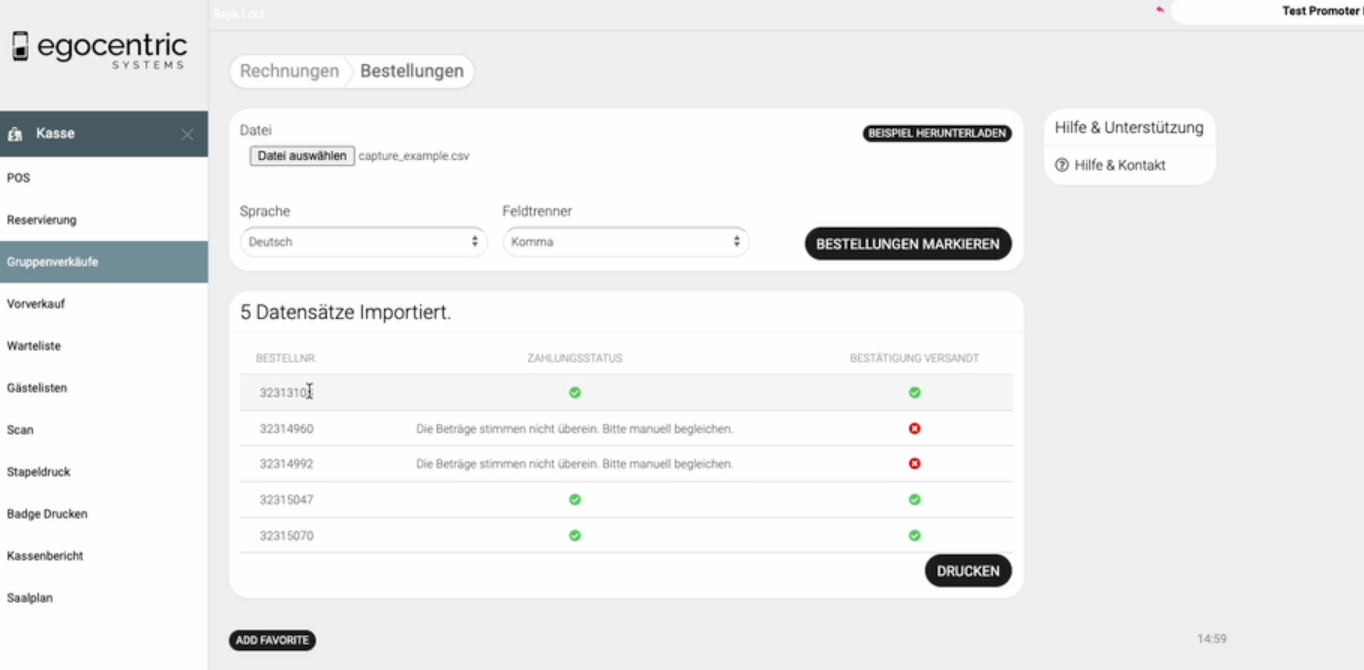Click the pink arrow icon in top bar
This screenshot has width=1364, height=670.
click(1160, 10)
